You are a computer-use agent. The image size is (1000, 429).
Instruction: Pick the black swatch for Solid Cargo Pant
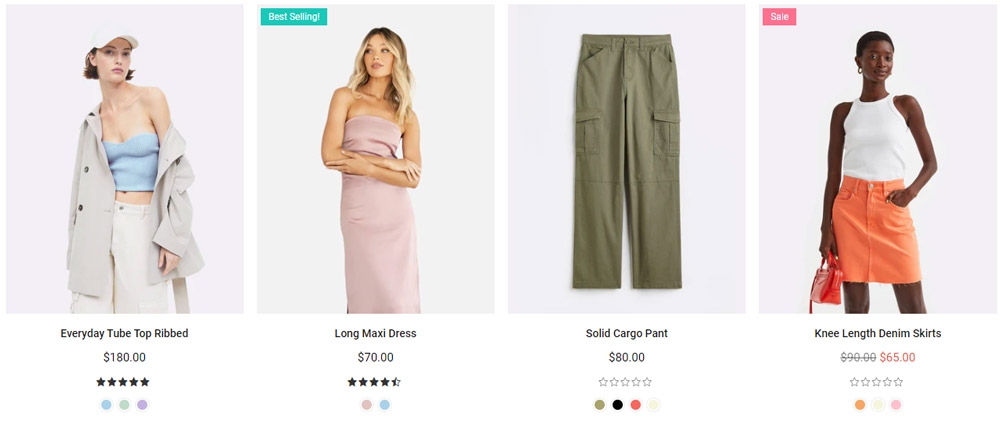point(617,405)
